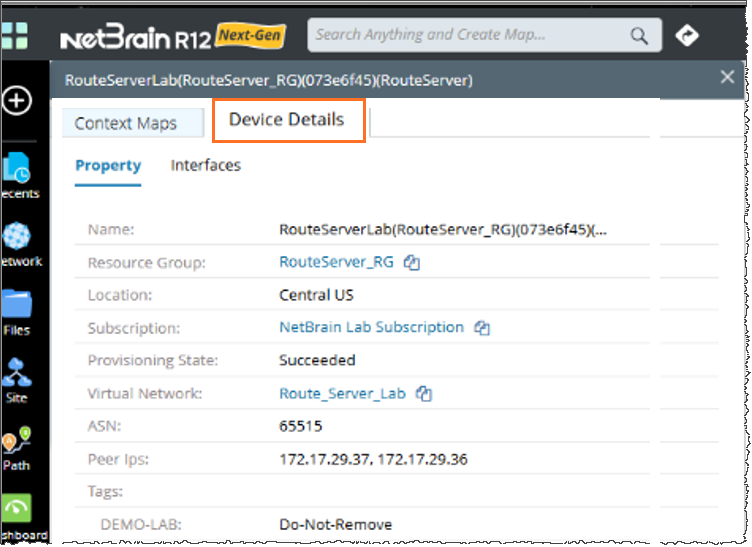
Task: Click the Location label
Action: 120,295
